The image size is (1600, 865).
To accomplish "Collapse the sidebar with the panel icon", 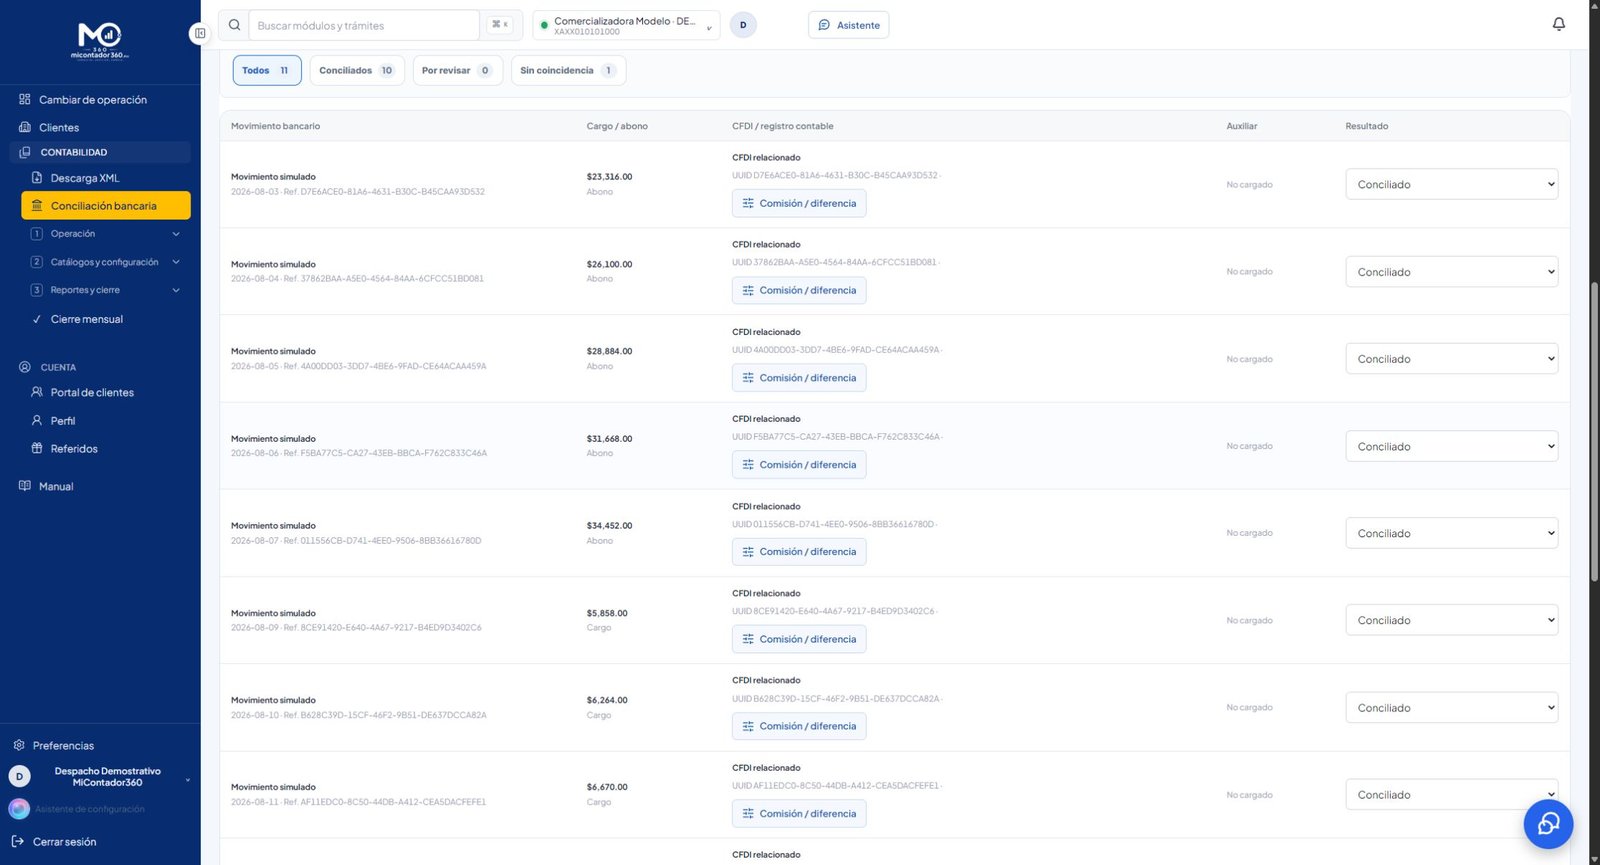I will click(199, 33).
